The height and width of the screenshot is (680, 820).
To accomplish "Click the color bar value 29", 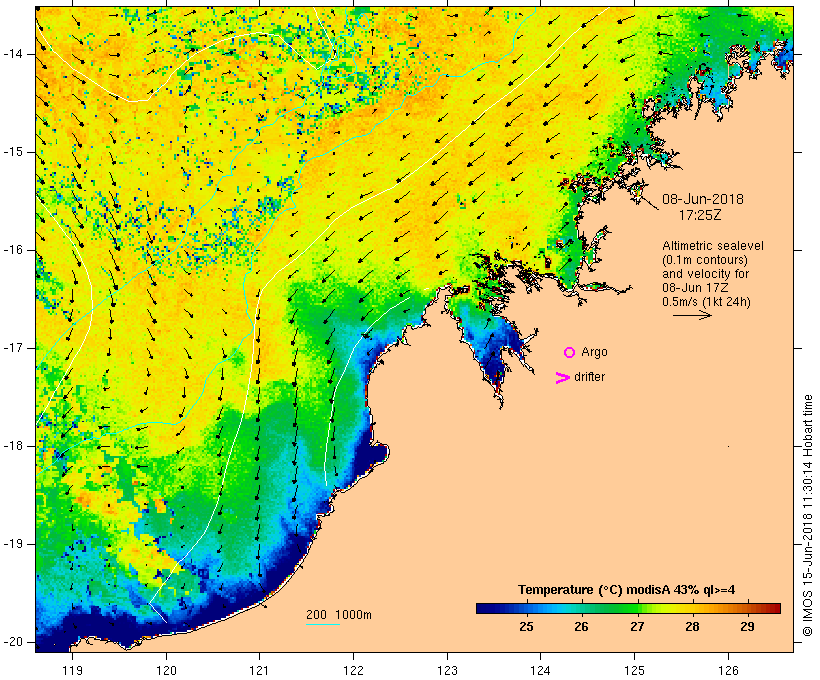I will click(747, 627).
